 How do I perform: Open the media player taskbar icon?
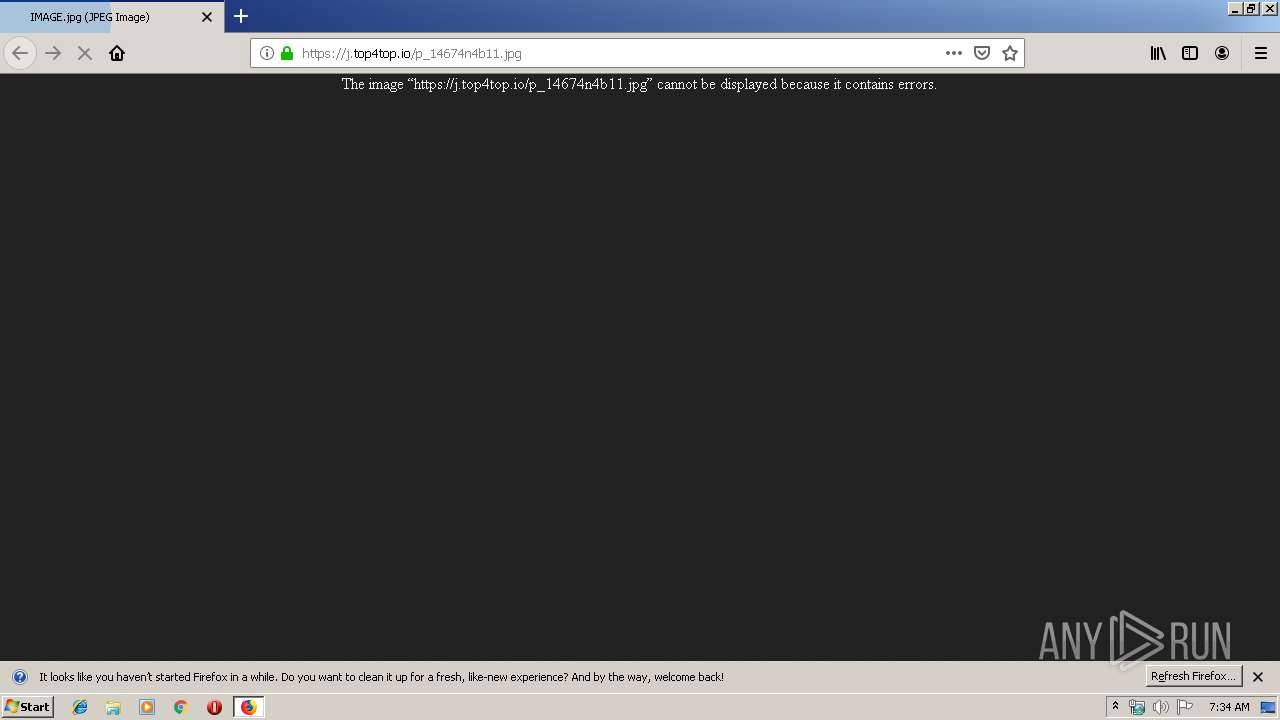(147, 707)
